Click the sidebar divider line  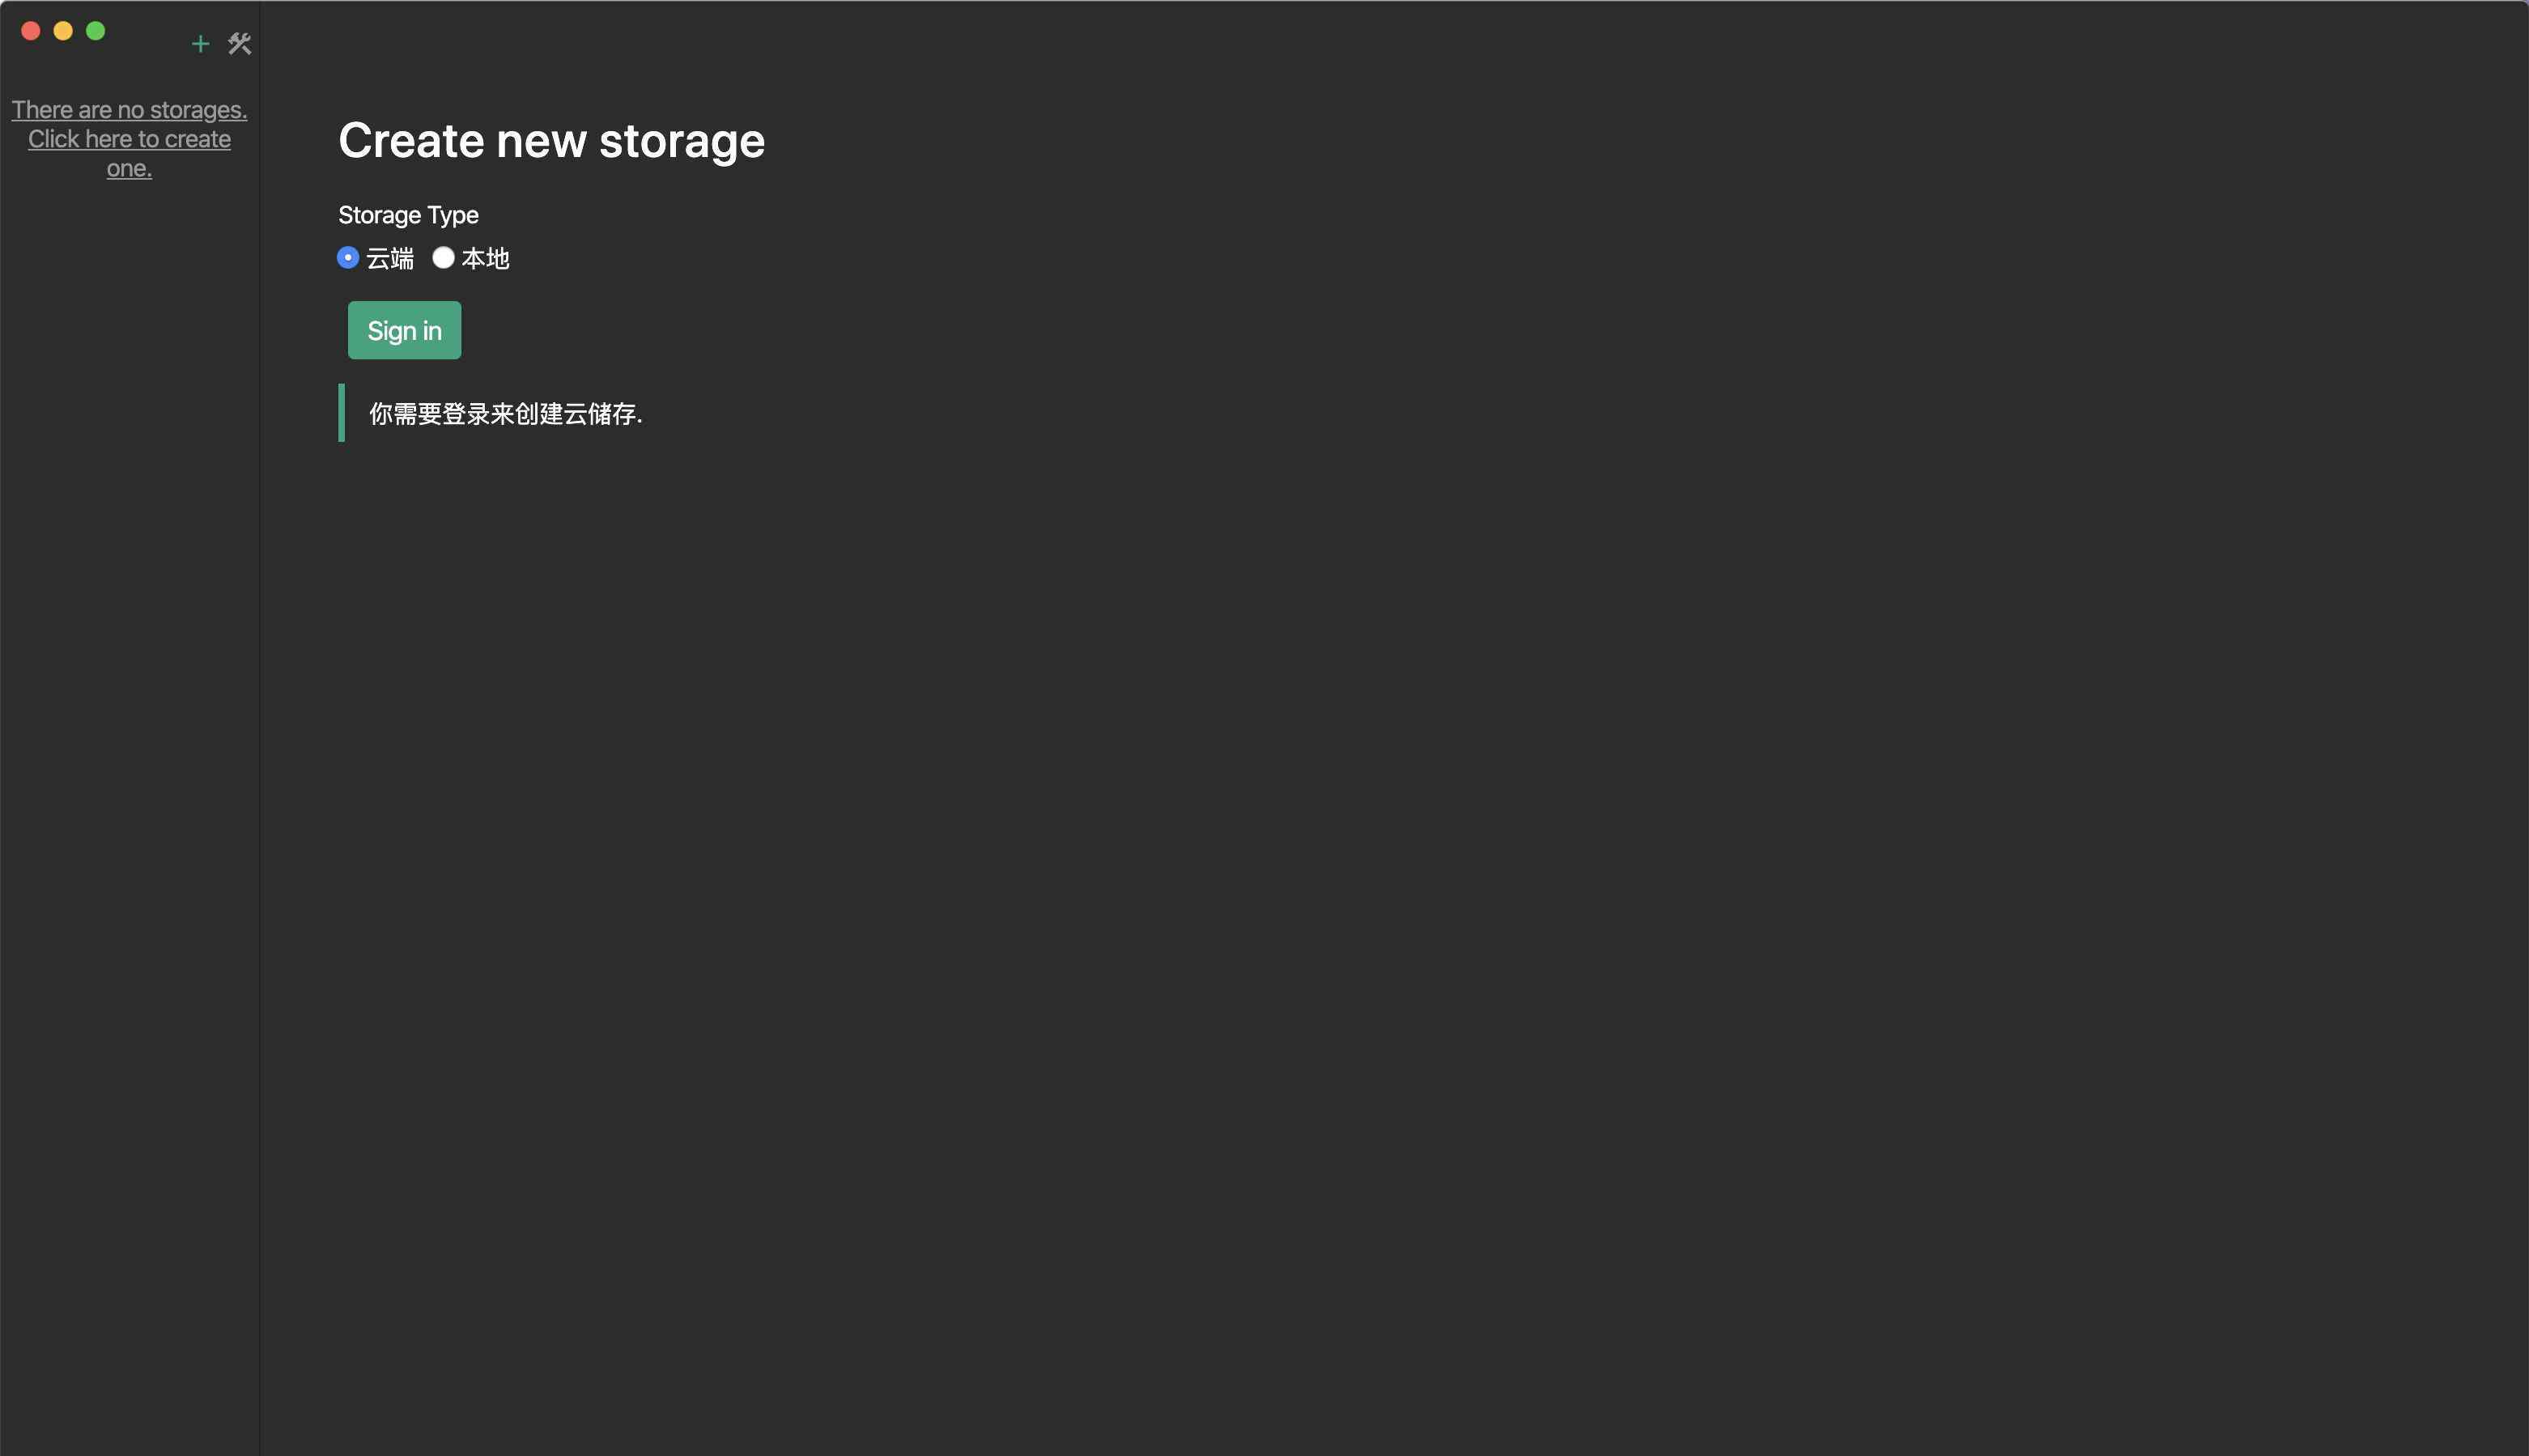pos(260,728)
